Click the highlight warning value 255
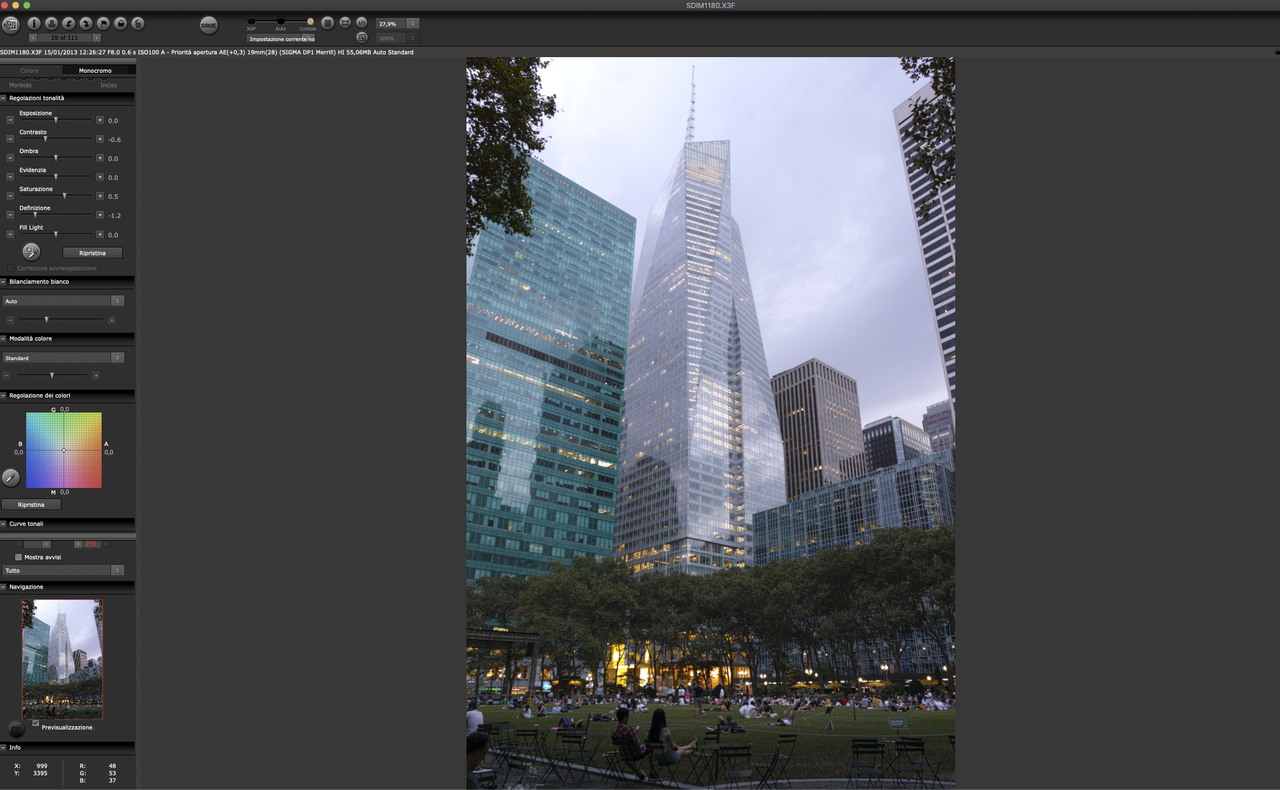Image resolution: width=1280 pixels, height=790 pixels. point(91,544)
